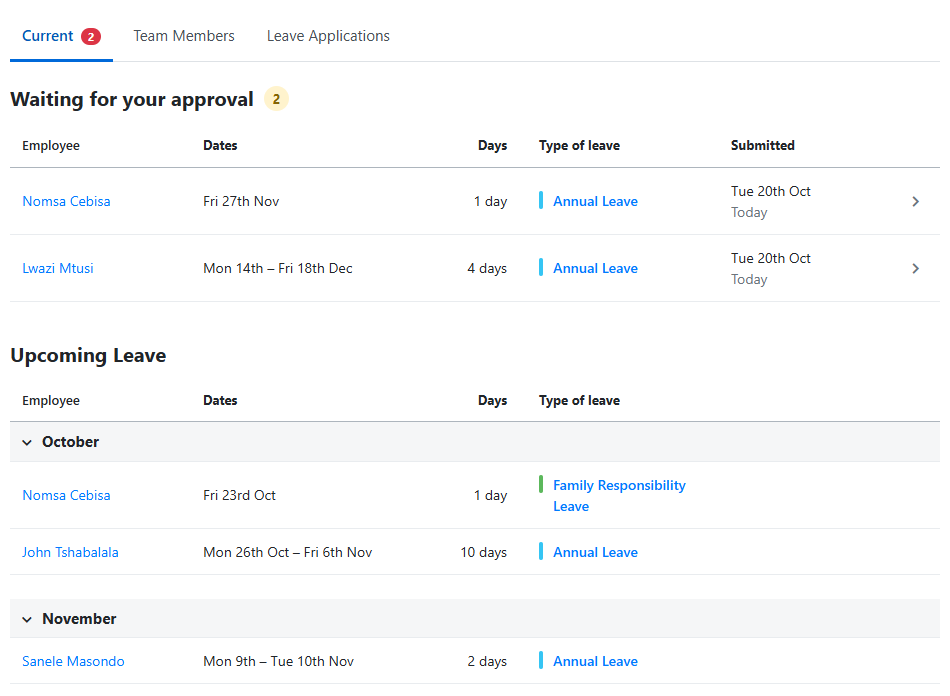Select the Current tab
Screen dimensions: 950x696
(61, 36)
